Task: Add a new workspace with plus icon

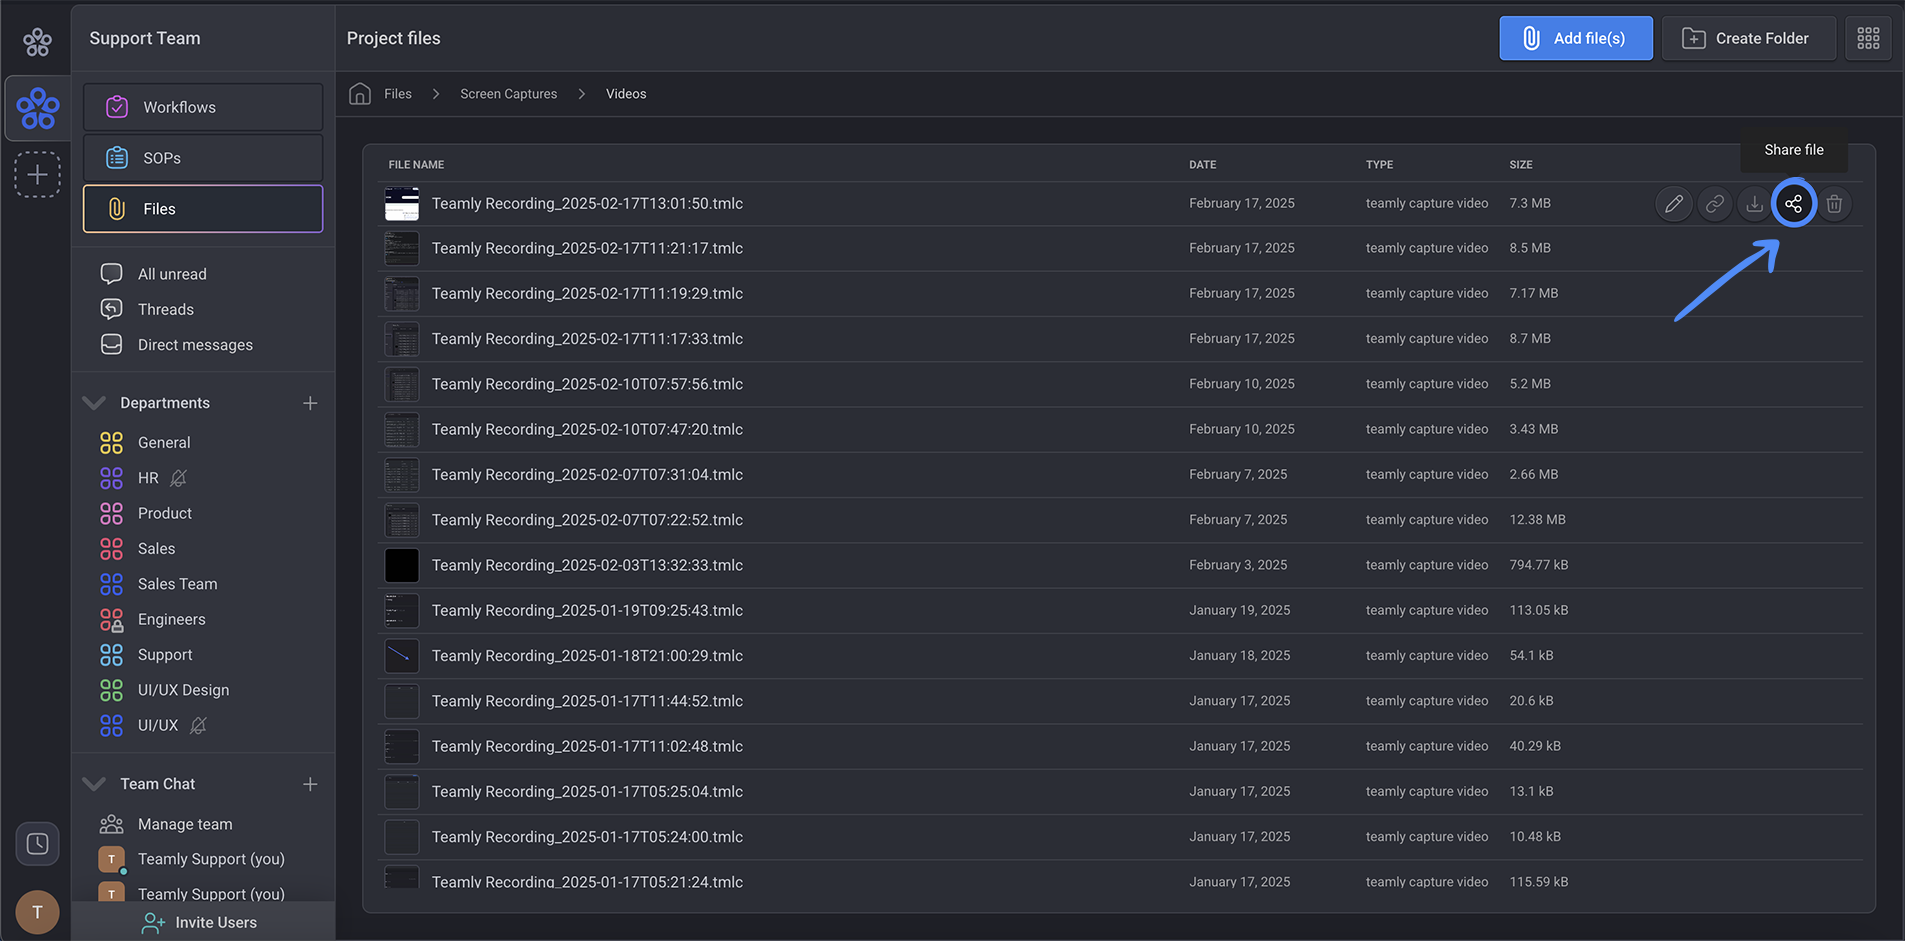Action: (x=37, y=175)
